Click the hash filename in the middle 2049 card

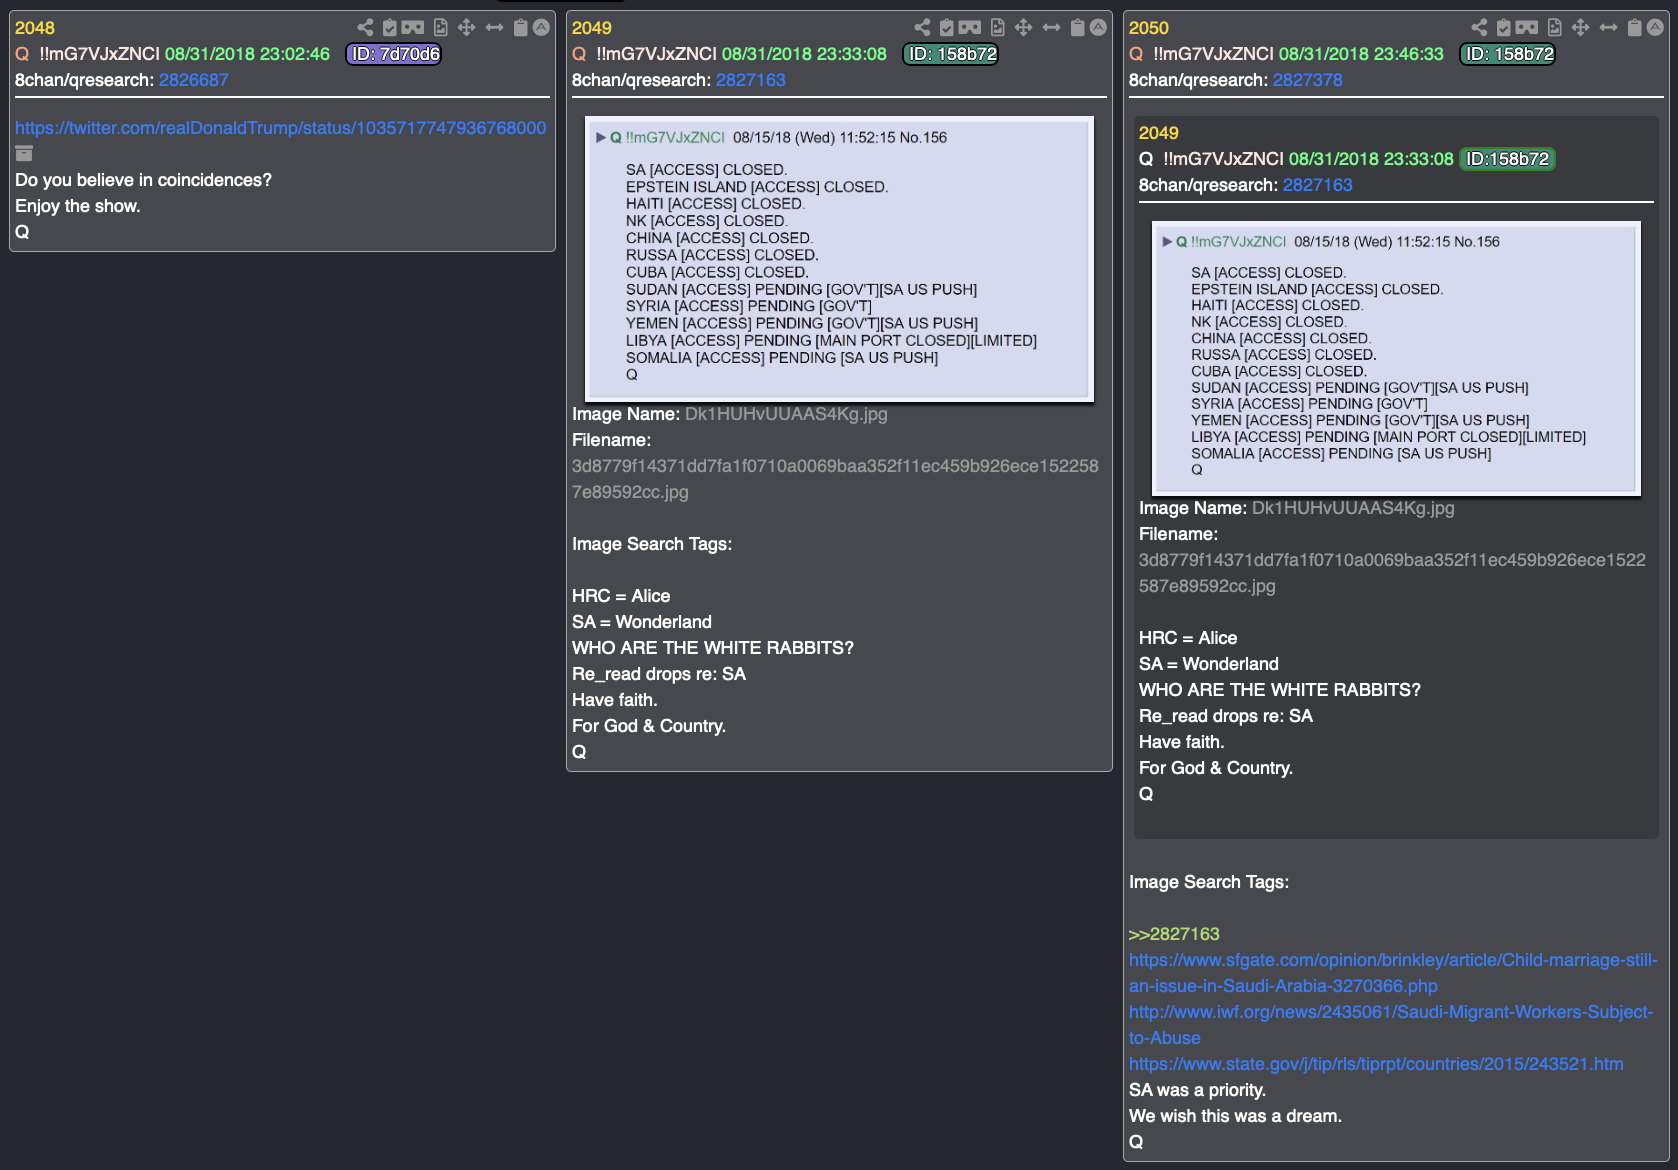click(835, 479)
